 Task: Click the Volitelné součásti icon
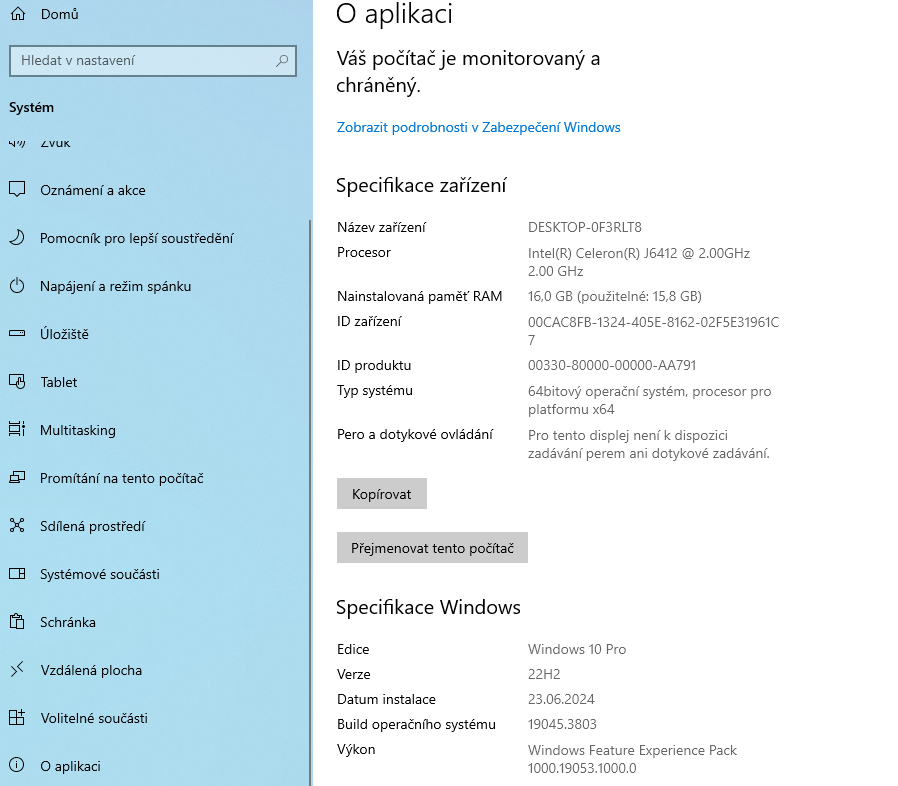[x=17, y=717]
